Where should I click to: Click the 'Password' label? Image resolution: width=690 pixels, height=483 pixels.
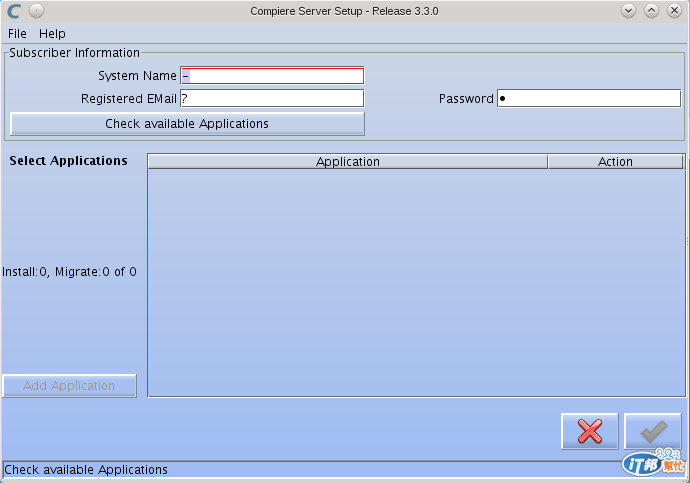466,99
